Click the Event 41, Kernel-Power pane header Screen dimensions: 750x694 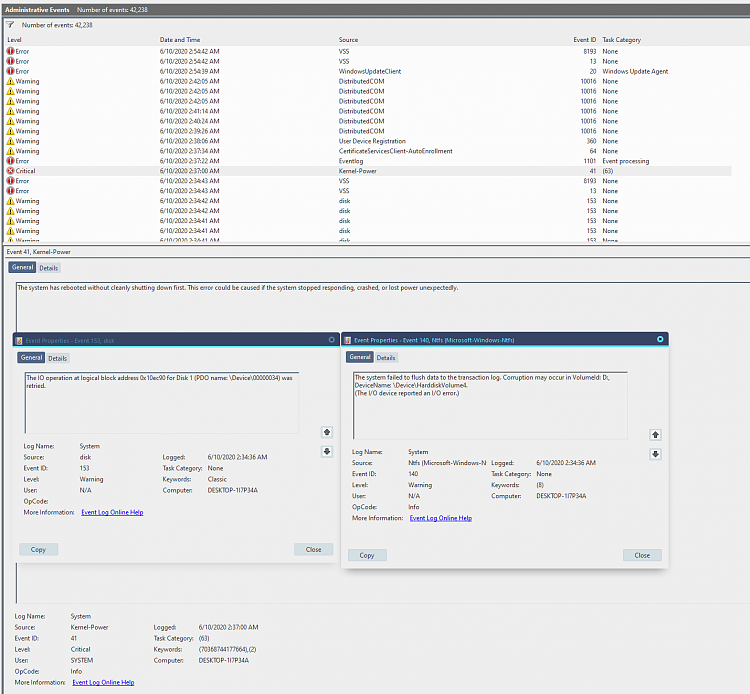(38, 252)
